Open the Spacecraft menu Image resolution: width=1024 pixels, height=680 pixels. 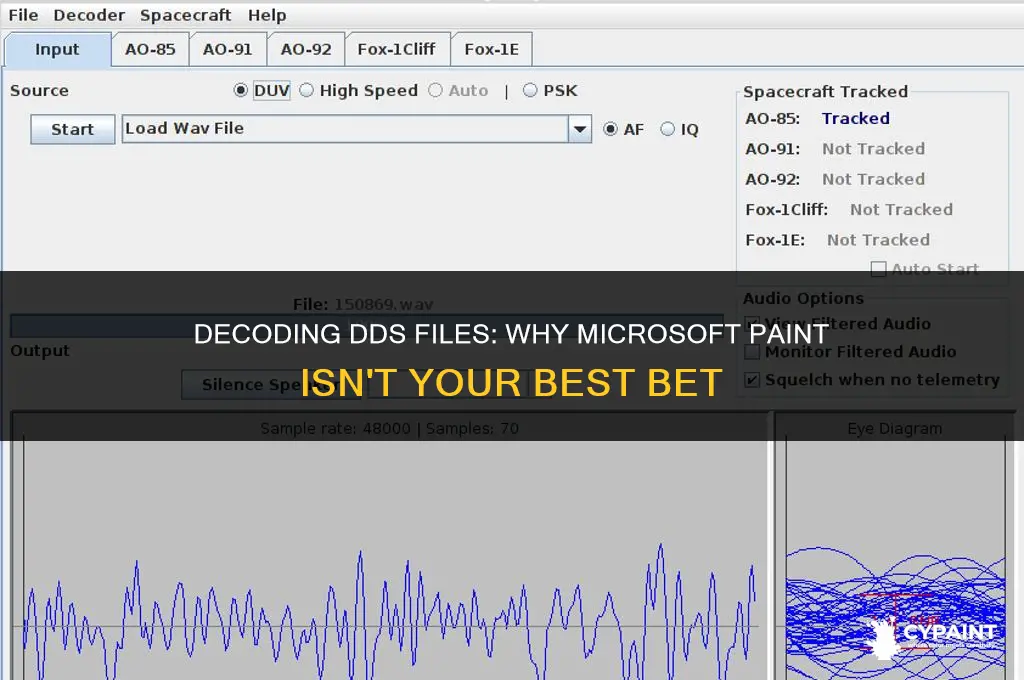point(185,14)
